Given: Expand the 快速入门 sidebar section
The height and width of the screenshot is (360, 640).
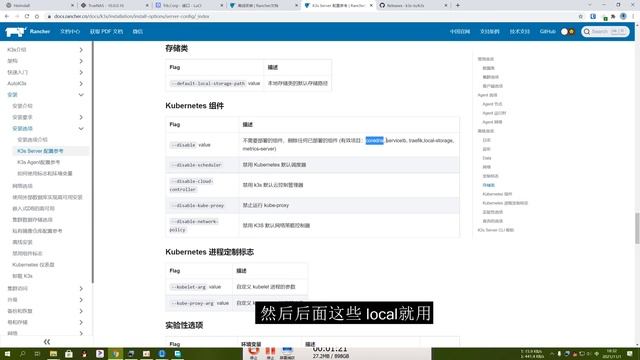Looking at the screenshot, I should coord(81,72).
